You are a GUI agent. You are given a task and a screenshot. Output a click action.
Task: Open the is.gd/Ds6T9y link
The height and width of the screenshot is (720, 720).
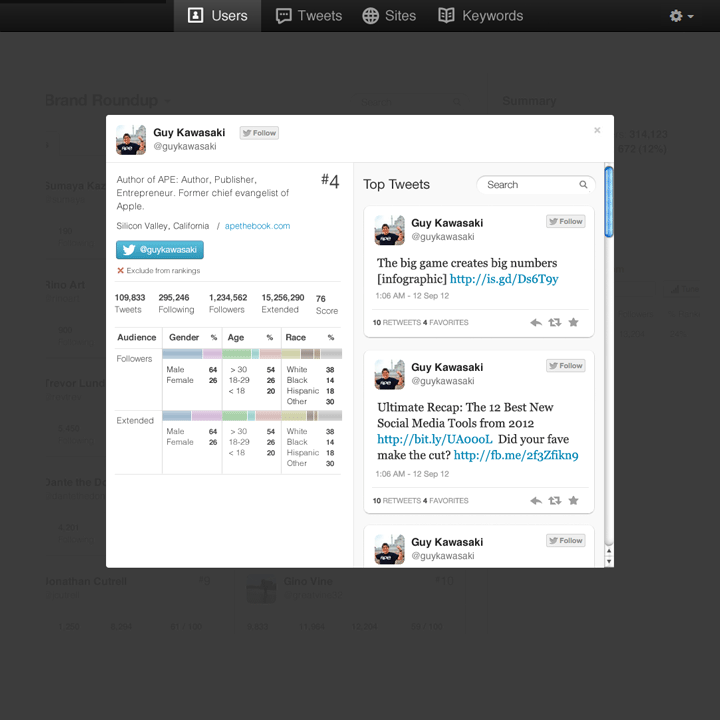point(504,279)
